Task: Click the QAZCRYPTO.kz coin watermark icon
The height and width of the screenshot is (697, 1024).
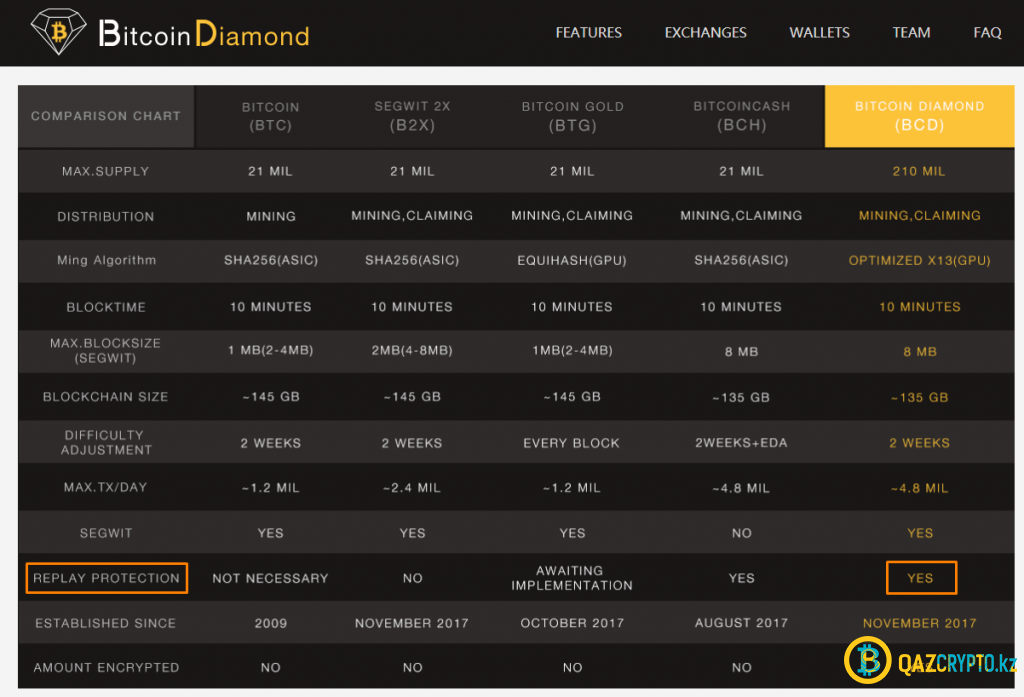Action: click(x=867, y=661)
